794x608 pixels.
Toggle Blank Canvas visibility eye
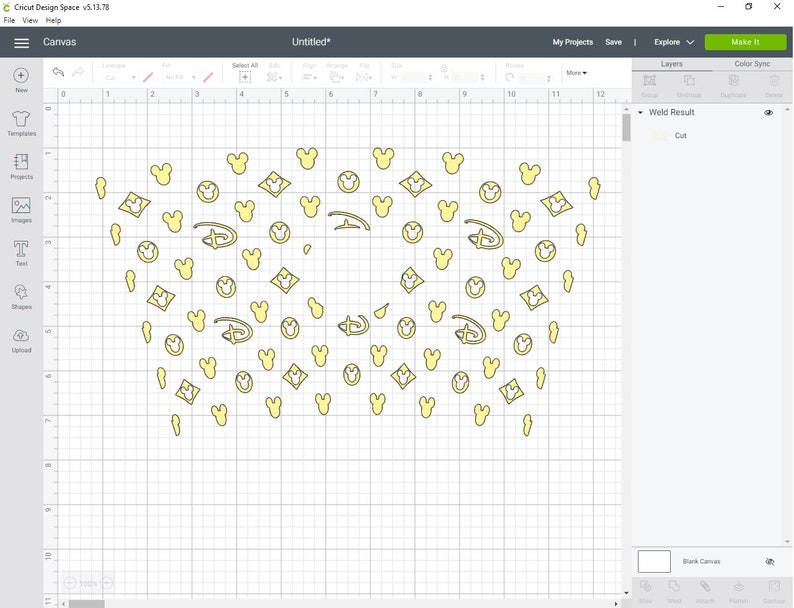point(770,561)
